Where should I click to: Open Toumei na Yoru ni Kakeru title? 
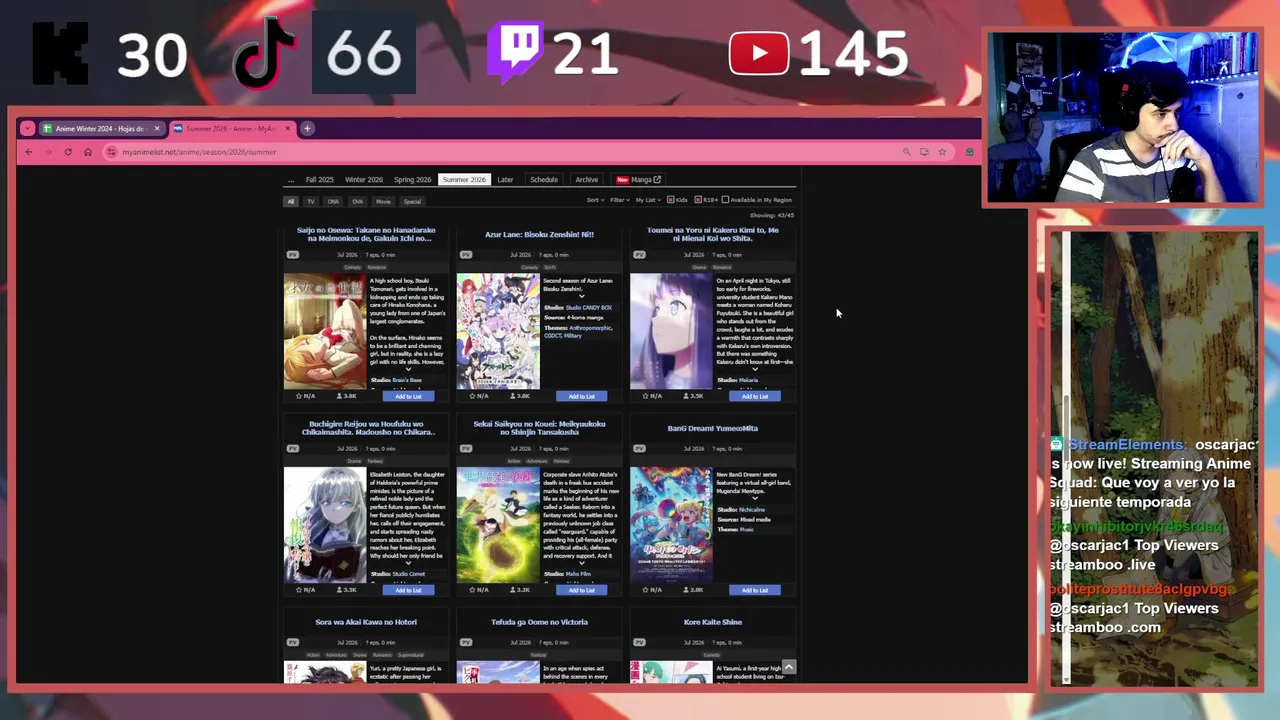click(x=712, y=234)
